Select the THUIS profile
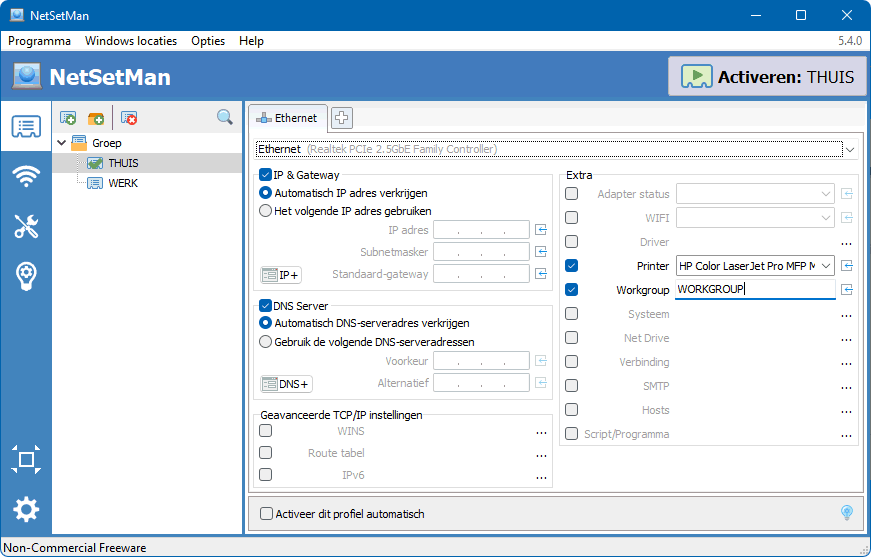Image resolution: width=871 pixels, height=557 pixels. 123,163
